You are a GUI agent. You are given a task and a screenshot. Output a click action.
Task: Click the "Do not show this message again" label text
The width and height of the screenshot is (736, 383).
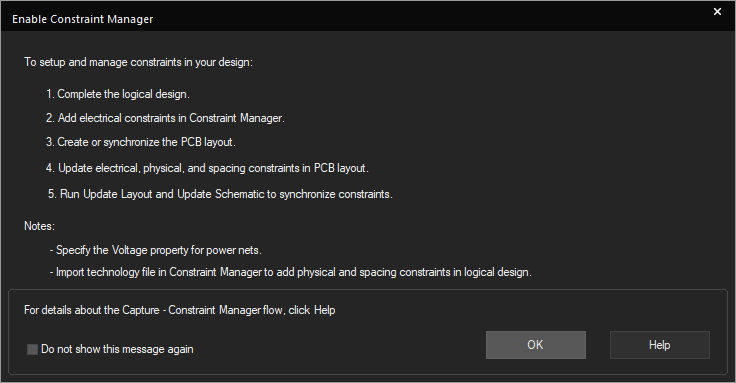tap(117, 349)
